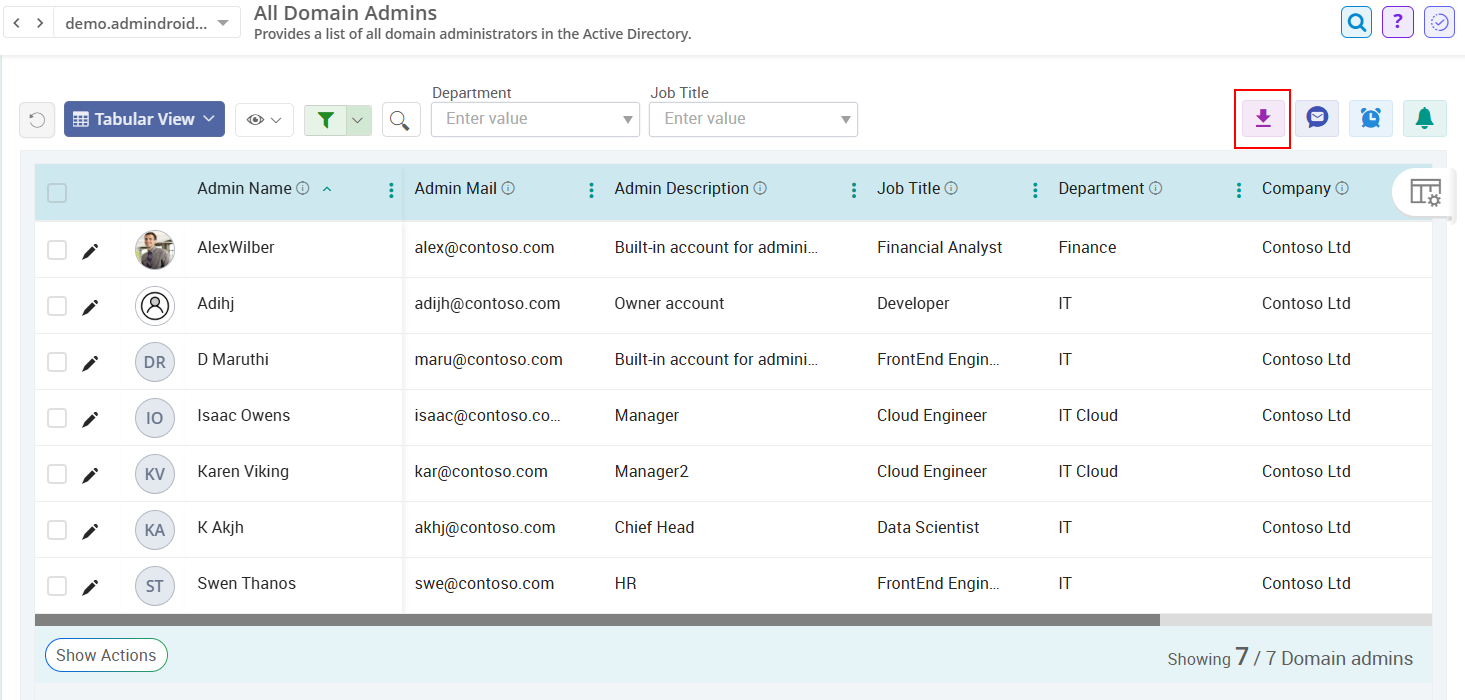
Task: Open the email report icon
Action: tap(1317, 118)
